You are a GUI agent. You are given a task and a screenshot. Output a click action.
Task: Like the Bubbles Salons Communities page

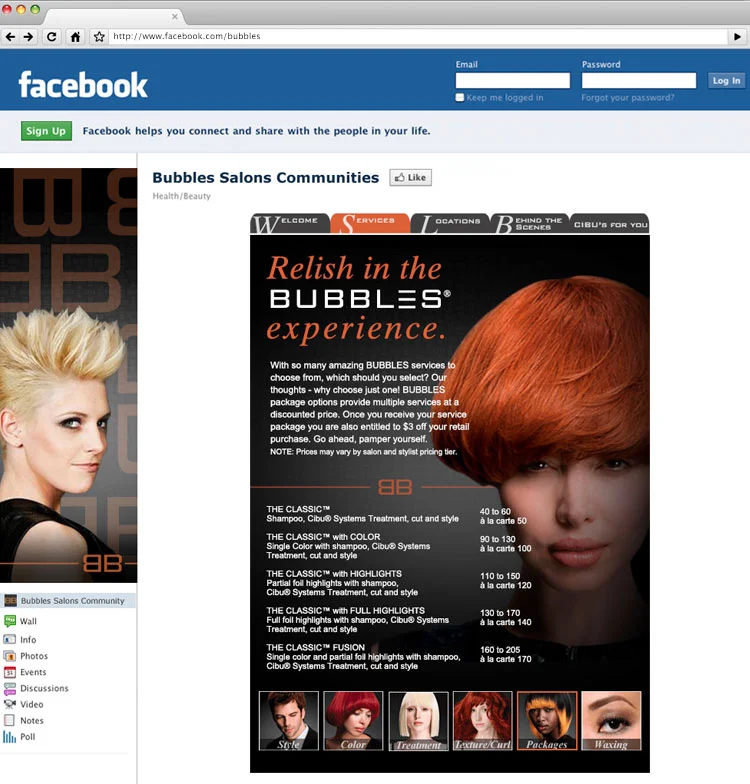(x=410, y=178)
